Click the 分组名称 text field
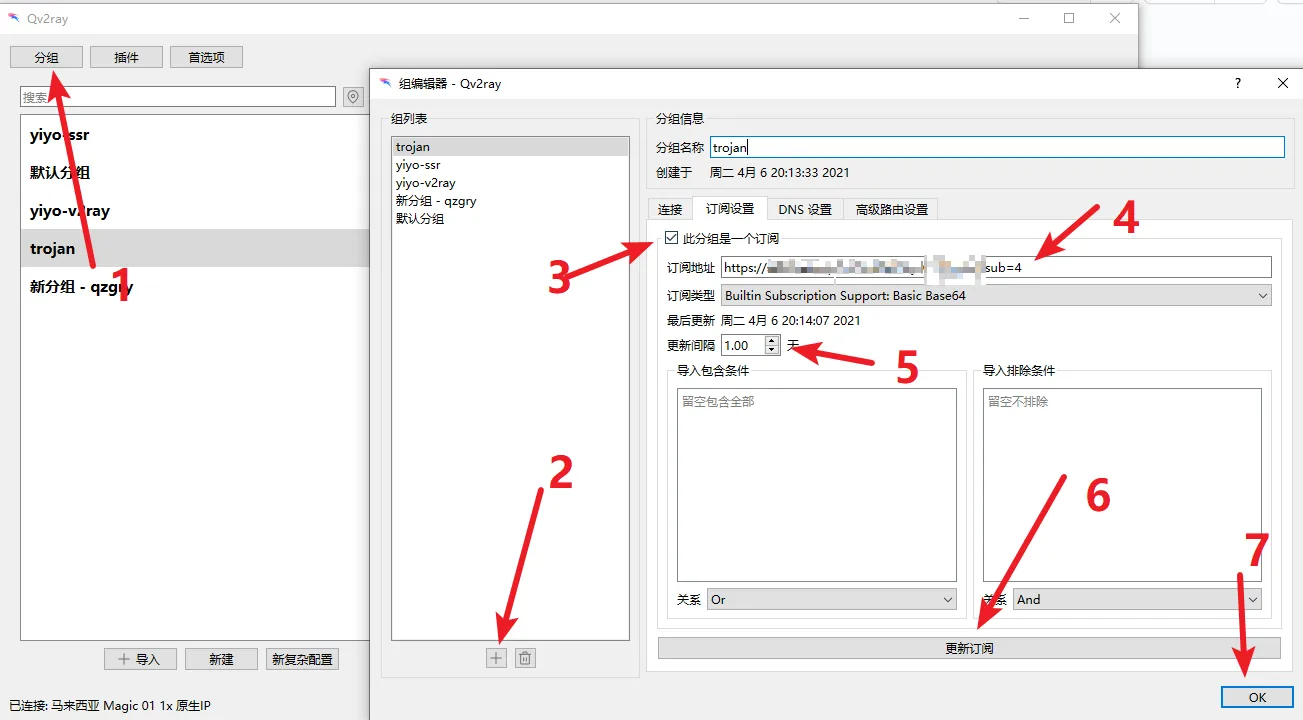1303x720 pixels. 997,147
